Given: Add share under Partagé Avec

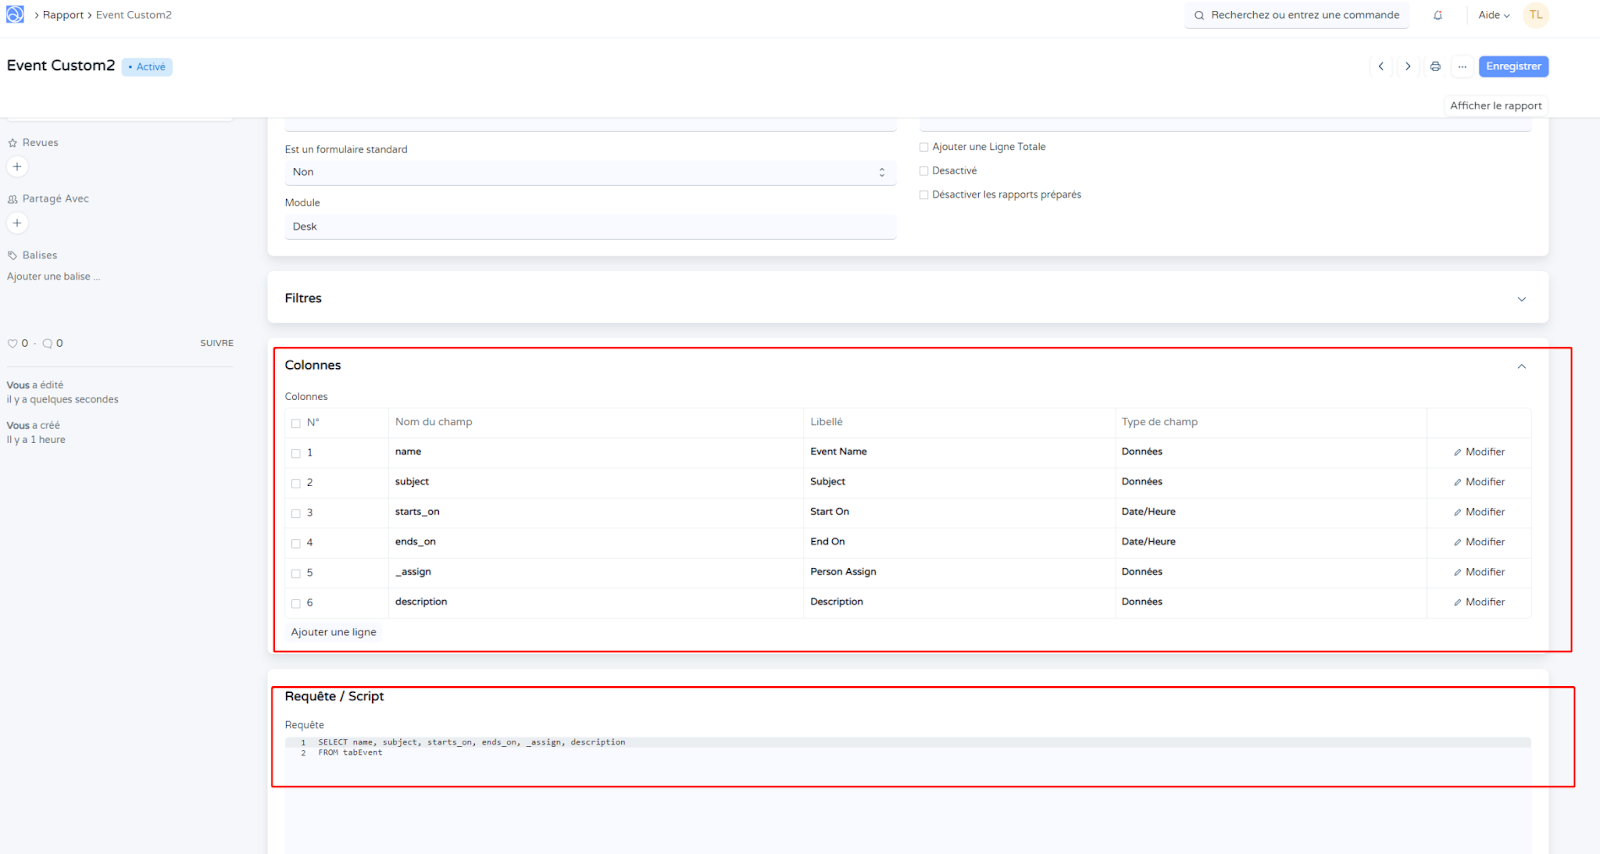Looking at the screenshot, I should pos(17,223).
